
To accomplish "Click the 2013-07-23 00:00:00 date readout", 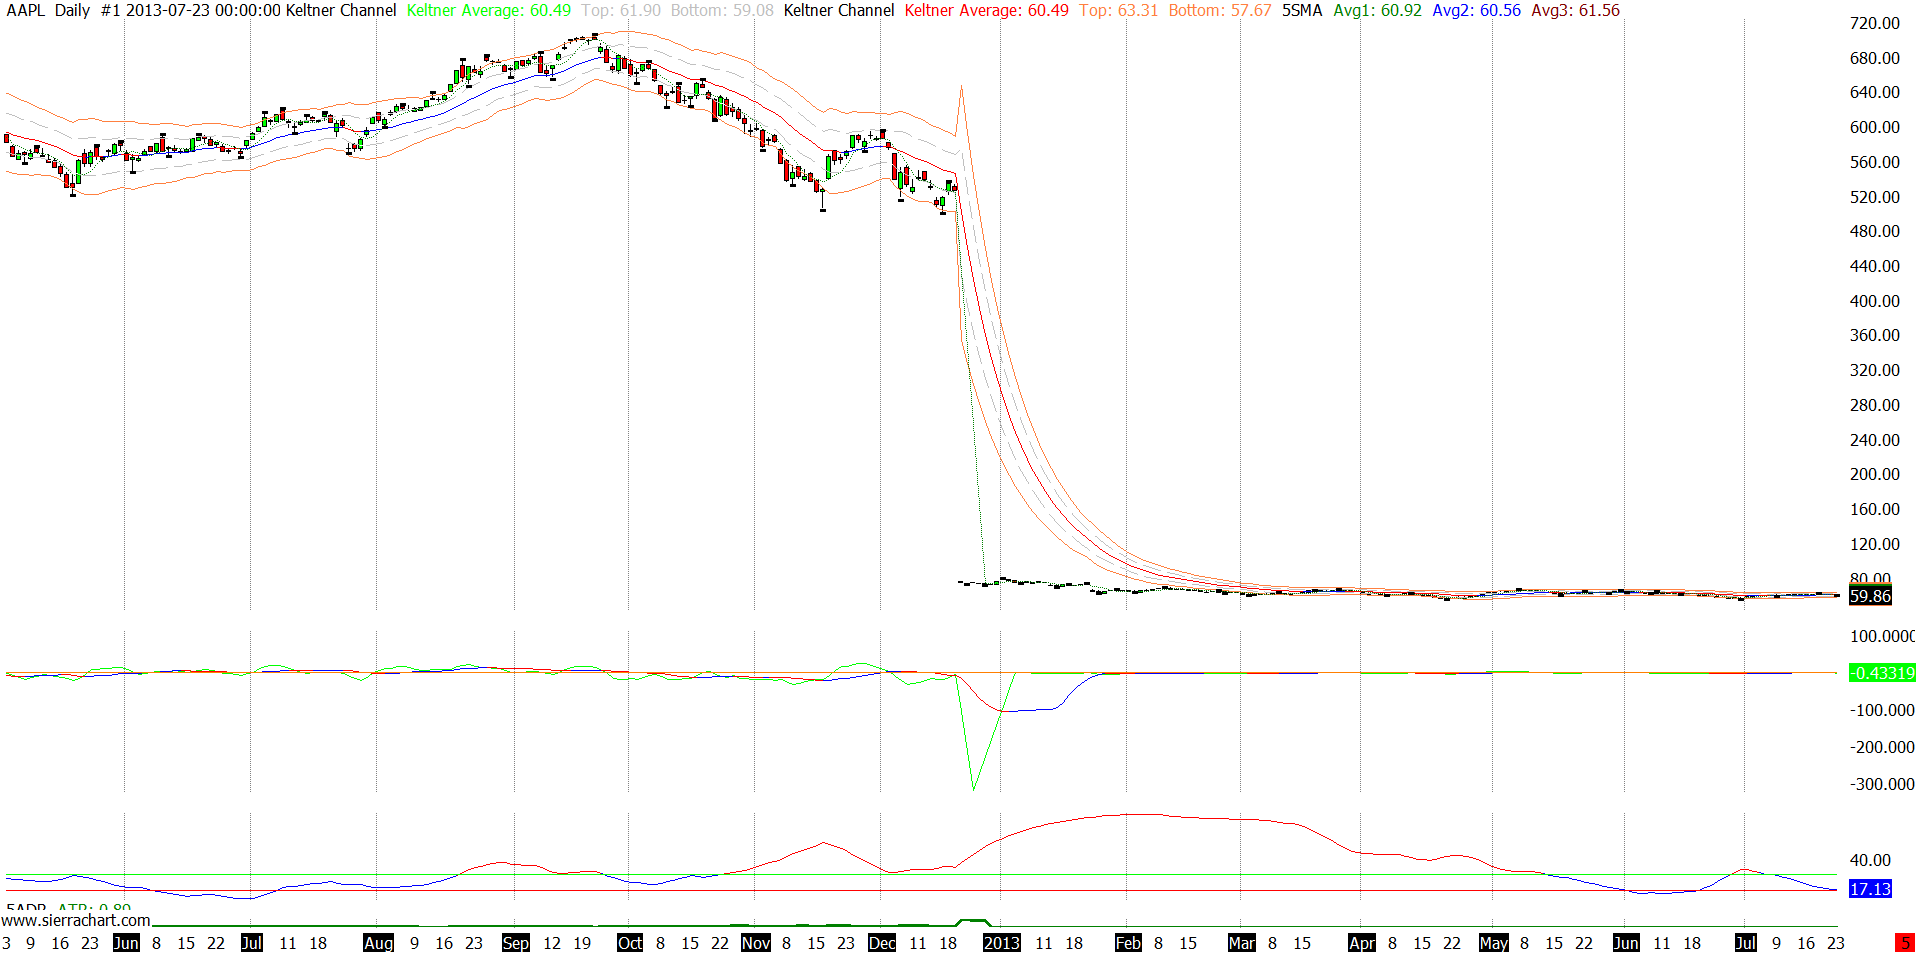I will click(x=203, y=10).
